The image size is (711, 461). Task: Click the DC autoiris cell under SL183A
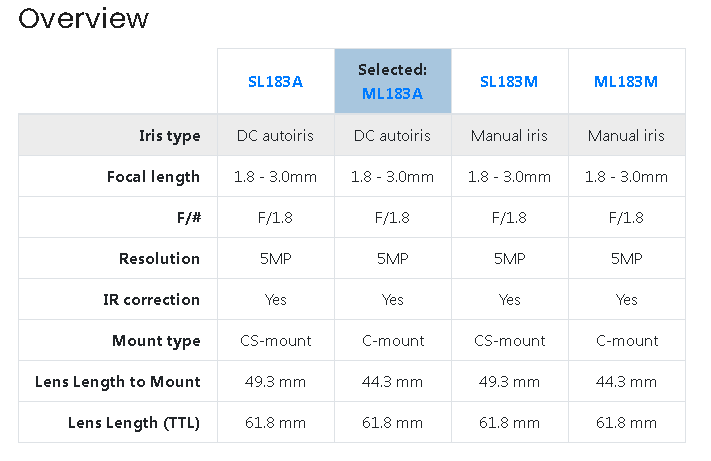(x=275, y=136)
